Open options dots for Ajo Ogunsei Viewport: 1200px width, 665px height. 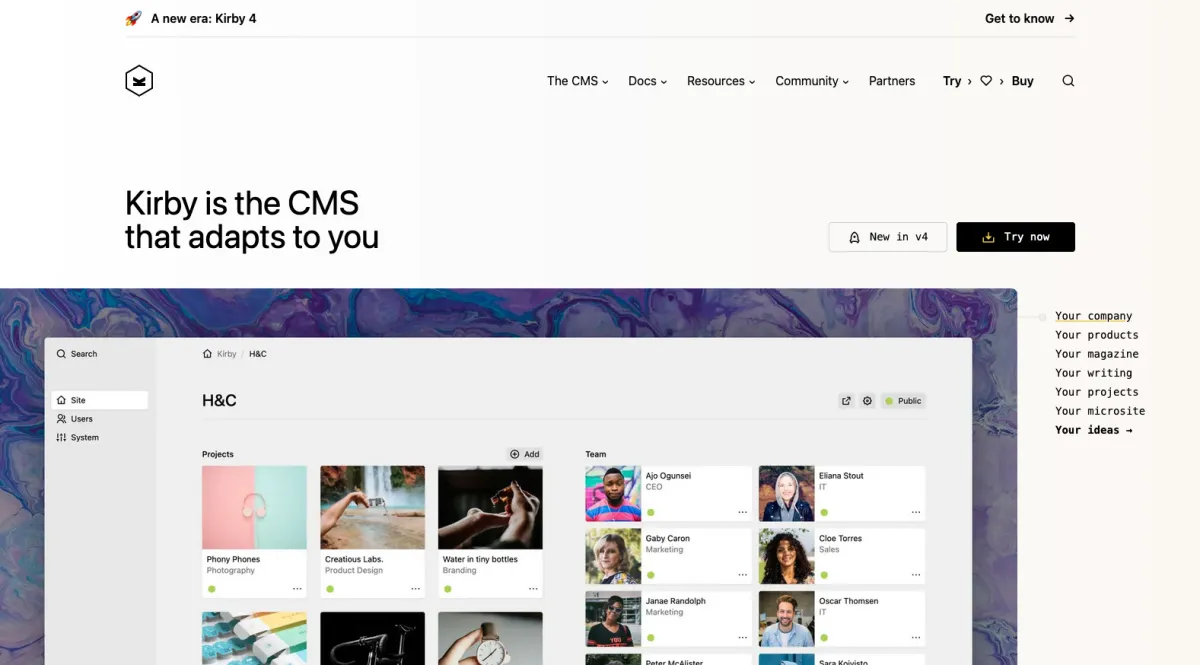pyautogui.click(x=742, y=512)
